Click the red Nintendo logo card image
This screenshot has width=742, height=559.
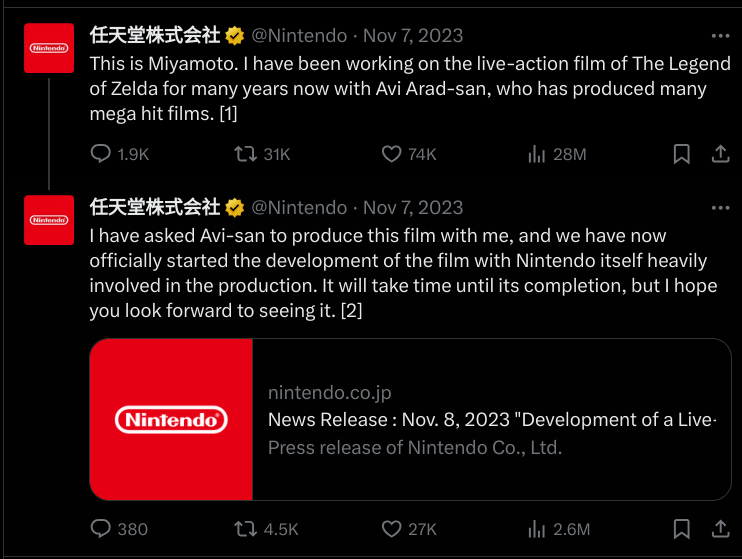171,419
